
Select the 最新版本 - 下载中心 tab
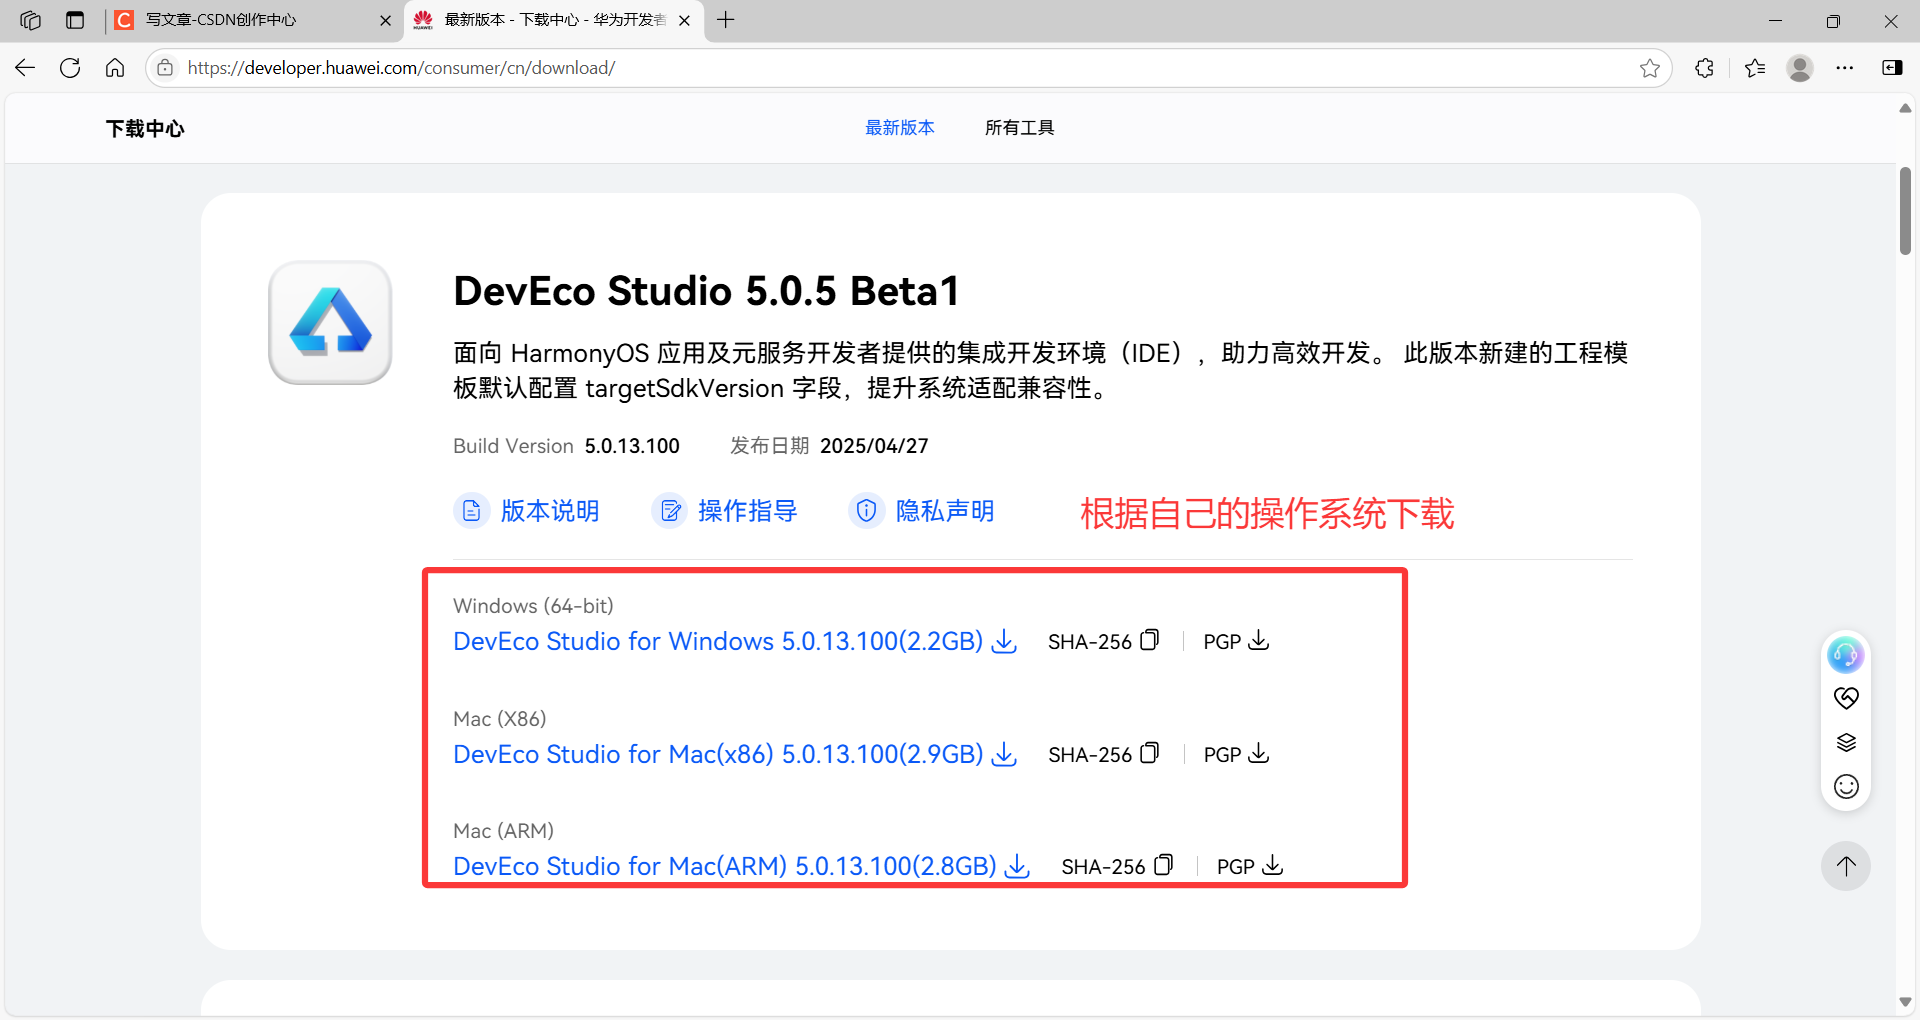554,20
